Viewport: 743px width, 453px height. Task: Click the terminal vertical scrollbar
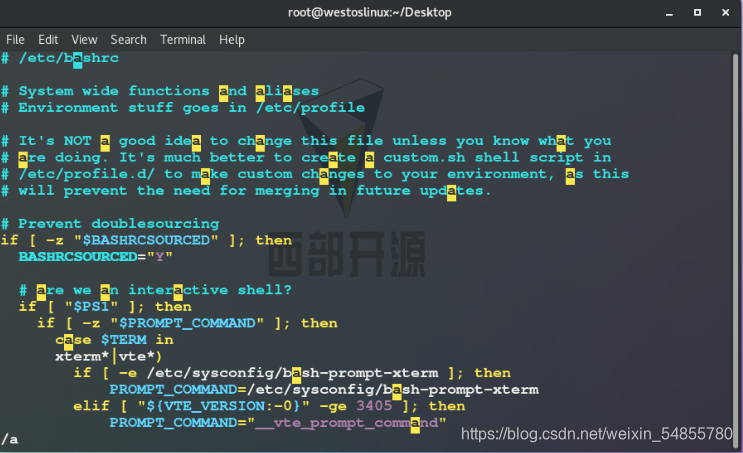(735, 249)
